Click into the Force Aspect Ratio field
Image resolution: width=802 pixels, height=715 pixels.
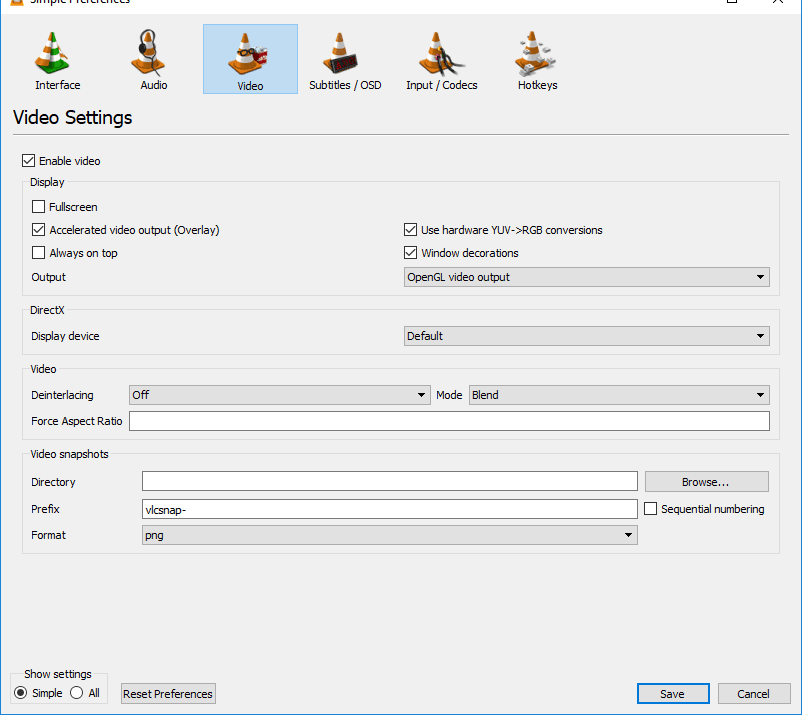point(449,421)
